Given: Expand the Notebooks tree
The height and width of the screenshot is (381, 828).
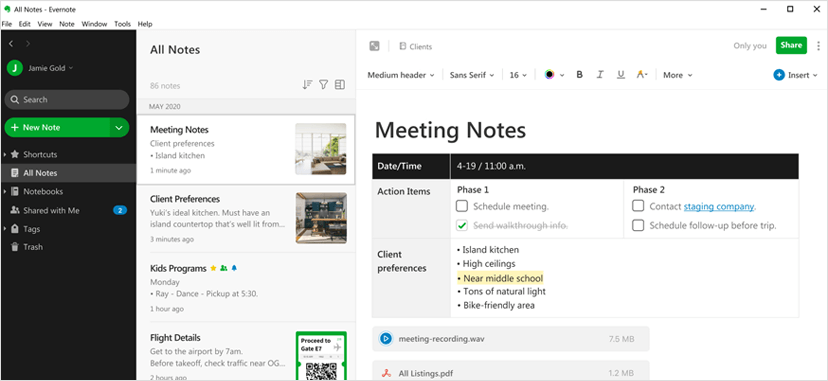Looking at the screenshot, I should click(5, 192).
